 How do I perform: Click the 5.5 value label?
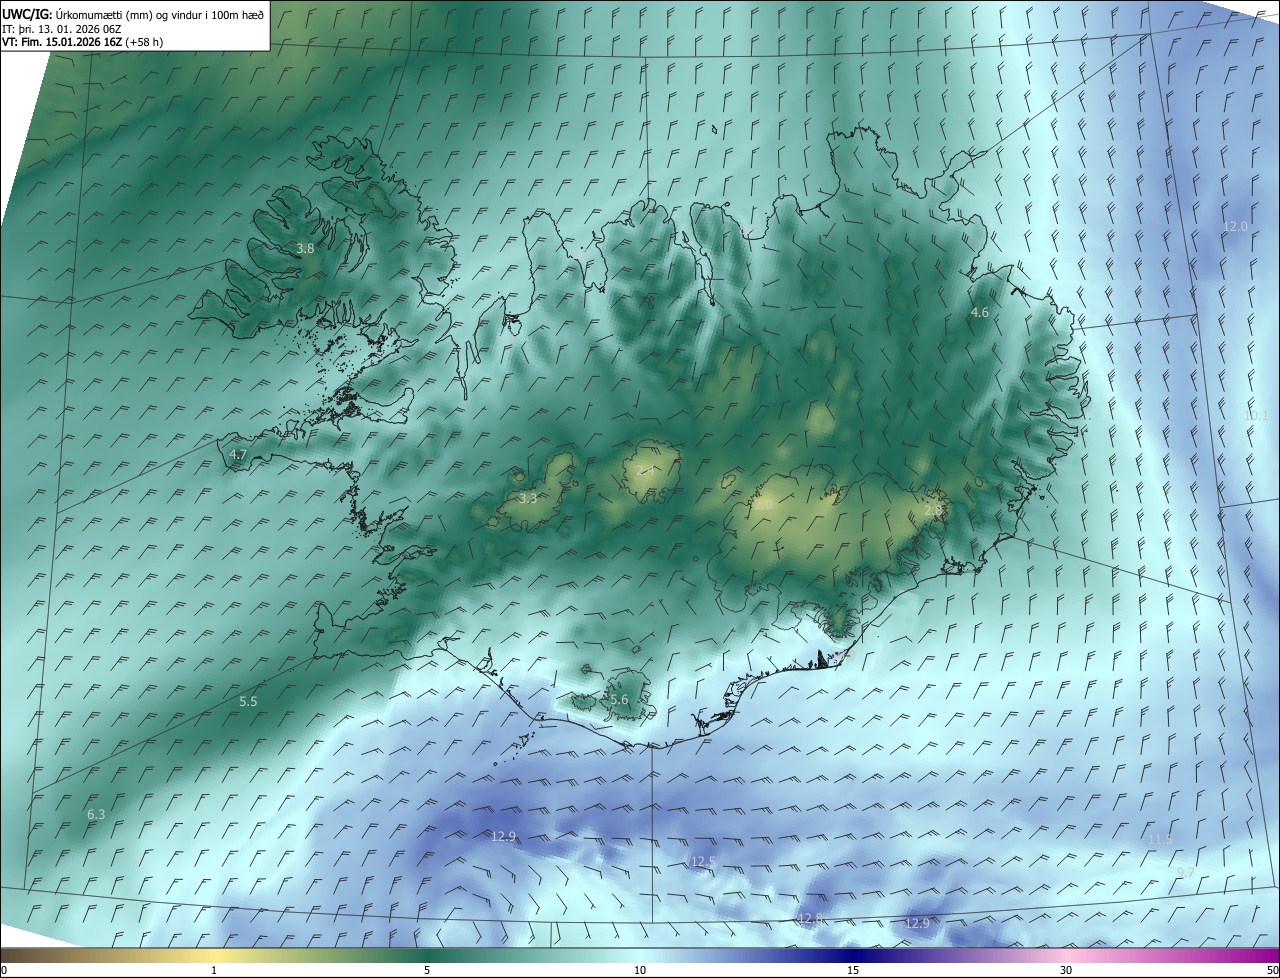248,702
